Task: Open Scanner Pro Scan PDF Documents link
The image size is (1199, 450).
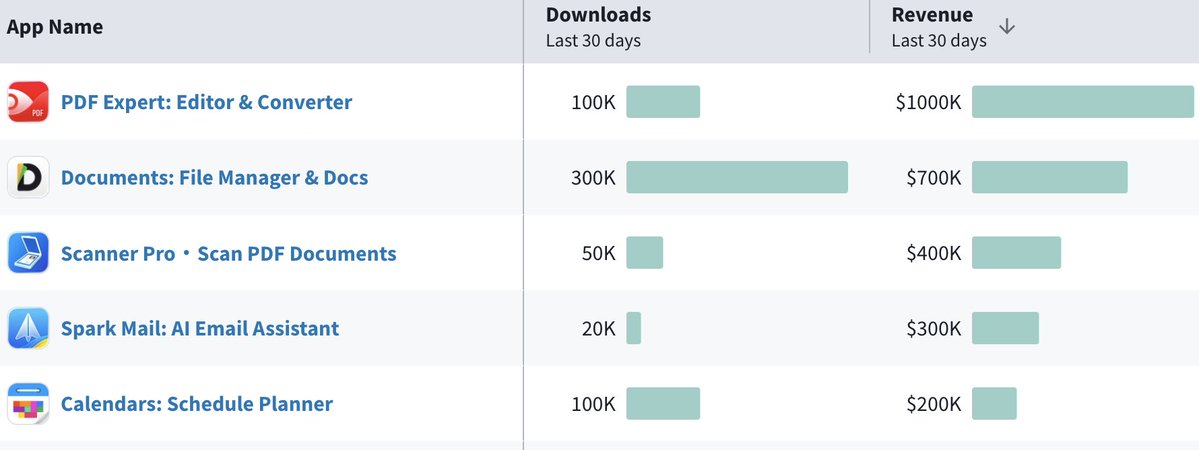Action: [x=228, y=253]
